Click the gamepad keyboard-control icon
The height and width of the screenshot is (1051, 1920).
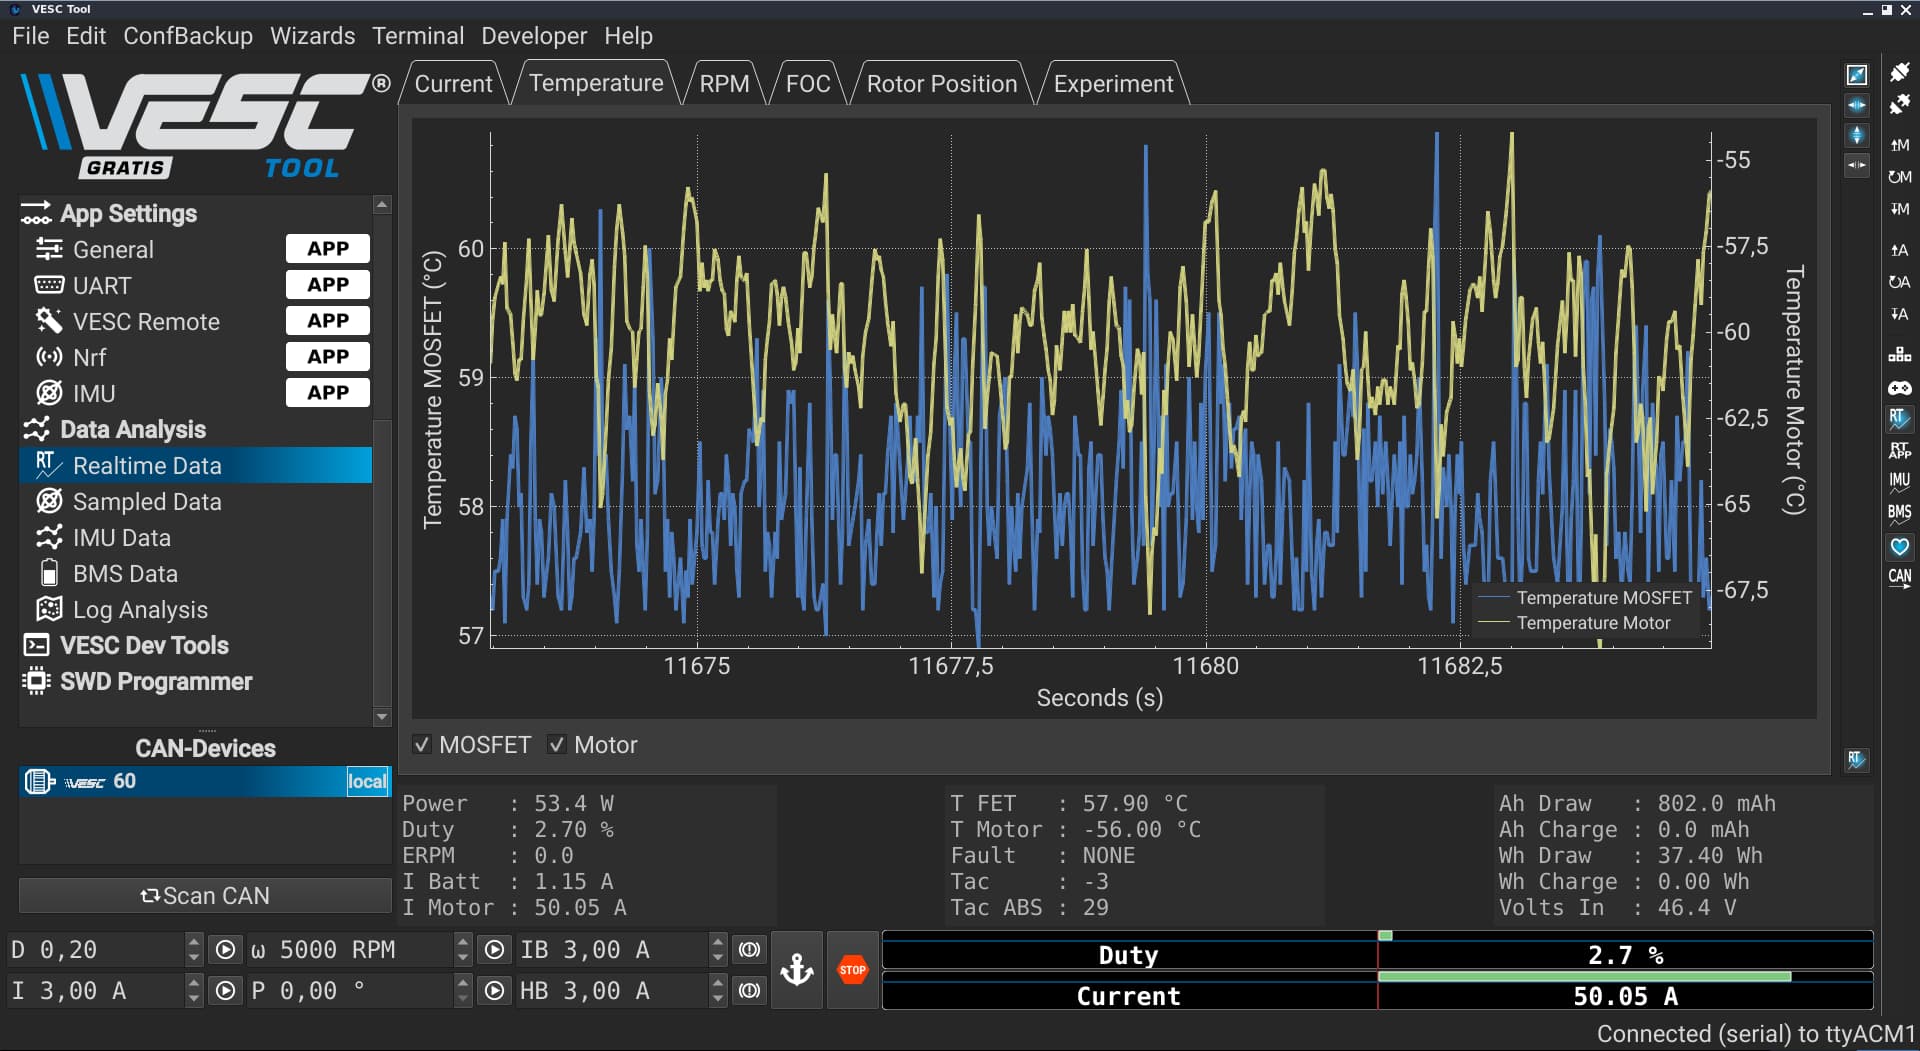pos(1899,387)
